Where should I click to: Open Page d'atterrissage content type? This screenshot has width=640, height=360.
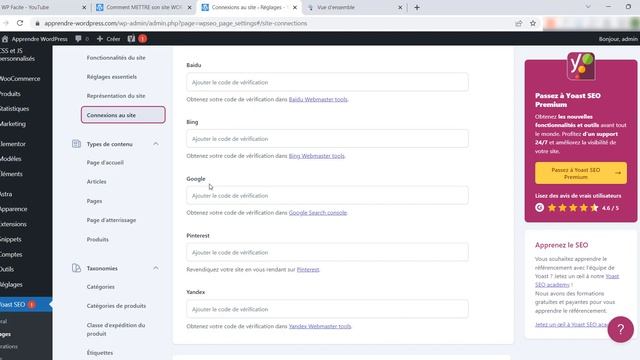pos(111,220)
